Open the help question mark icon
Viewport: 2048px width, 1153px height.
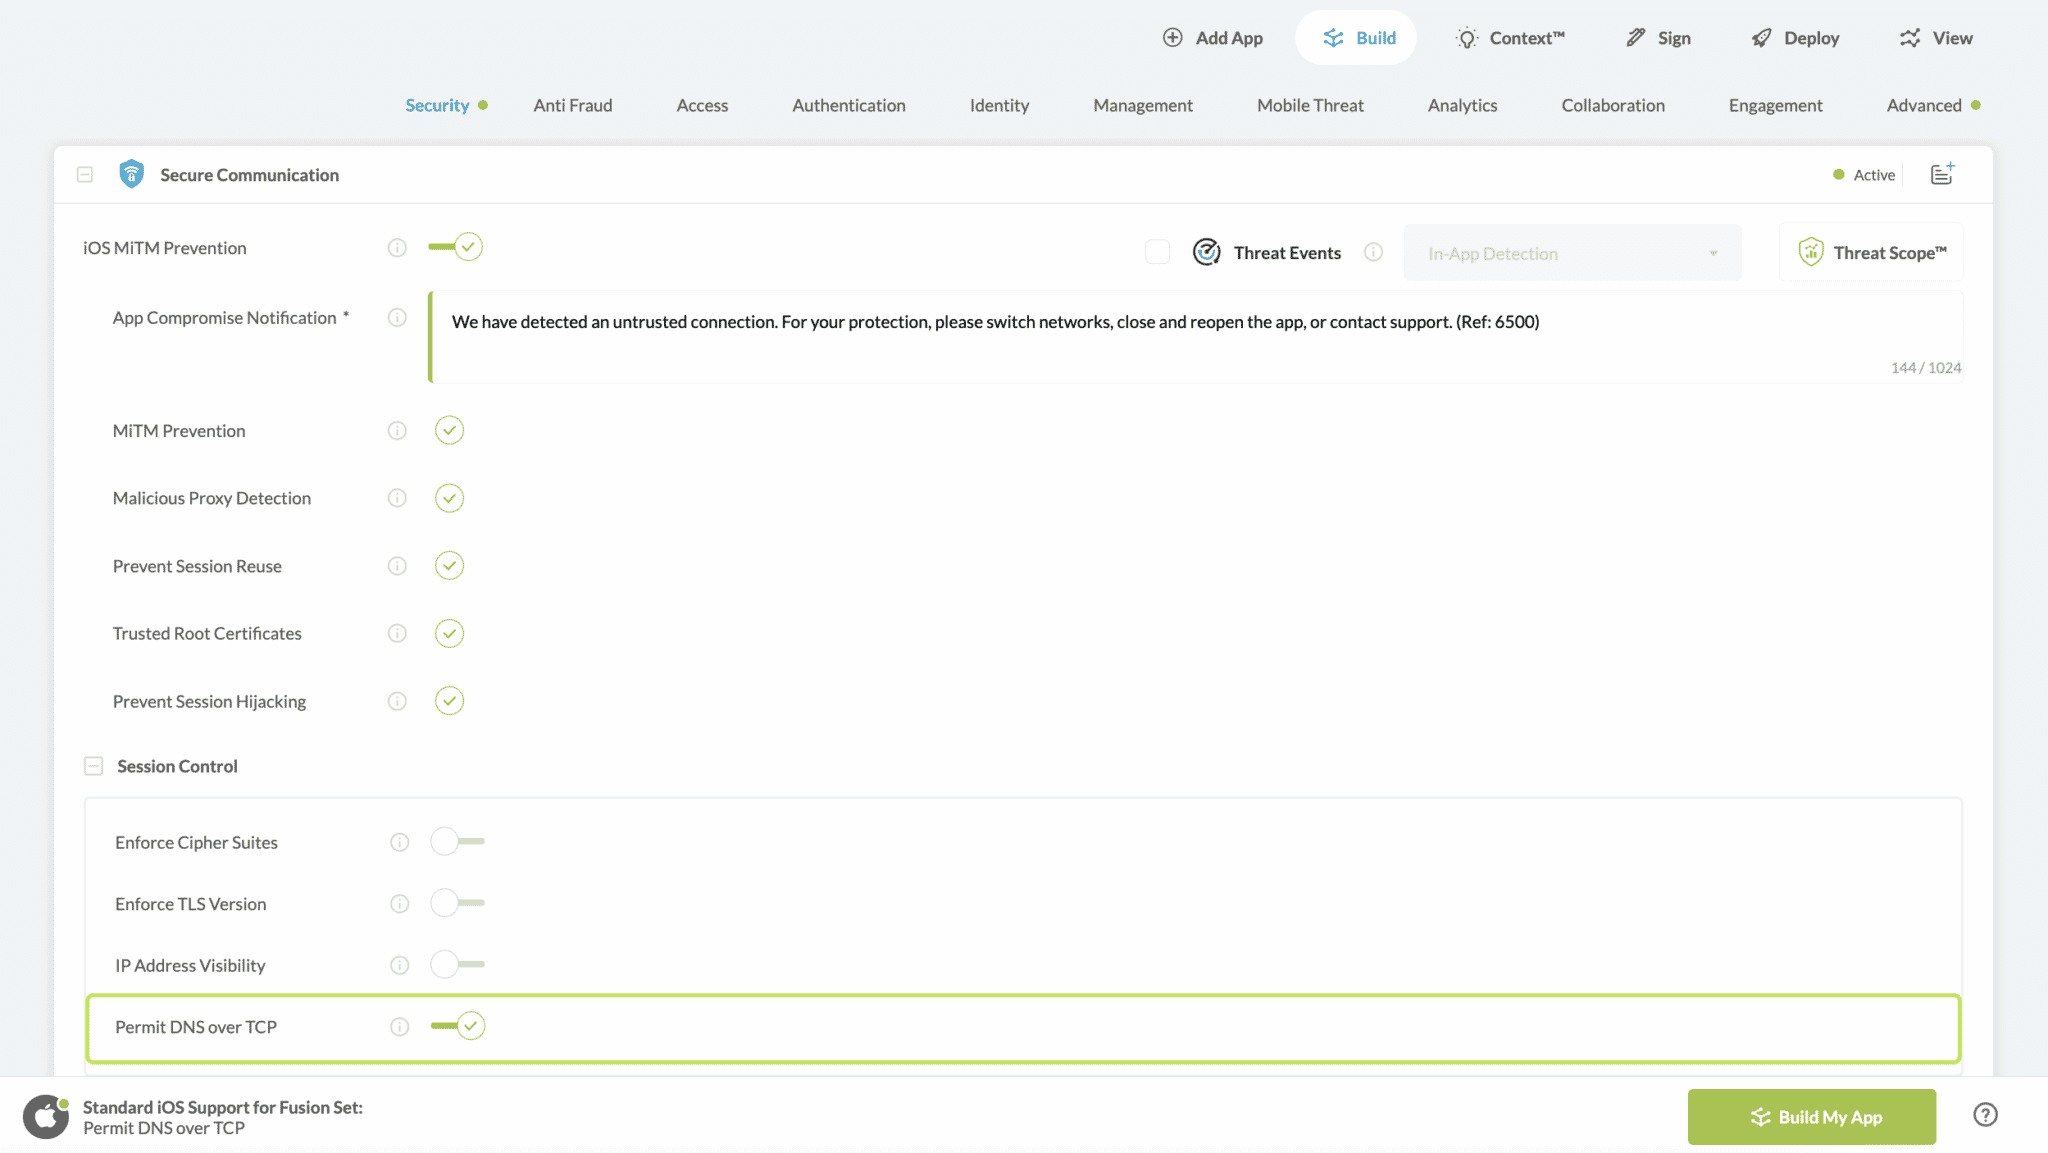point(1985,1115)
